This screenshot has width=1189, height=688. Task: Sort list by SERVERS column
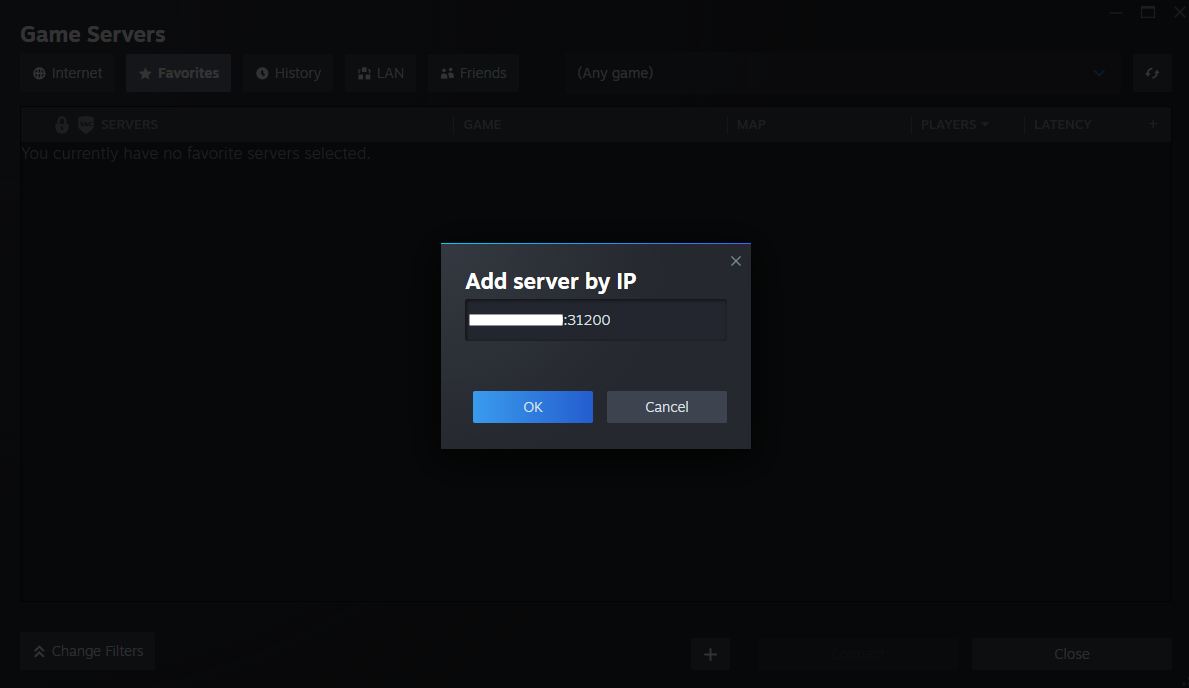pyautogui.click(x=129, y=124)
